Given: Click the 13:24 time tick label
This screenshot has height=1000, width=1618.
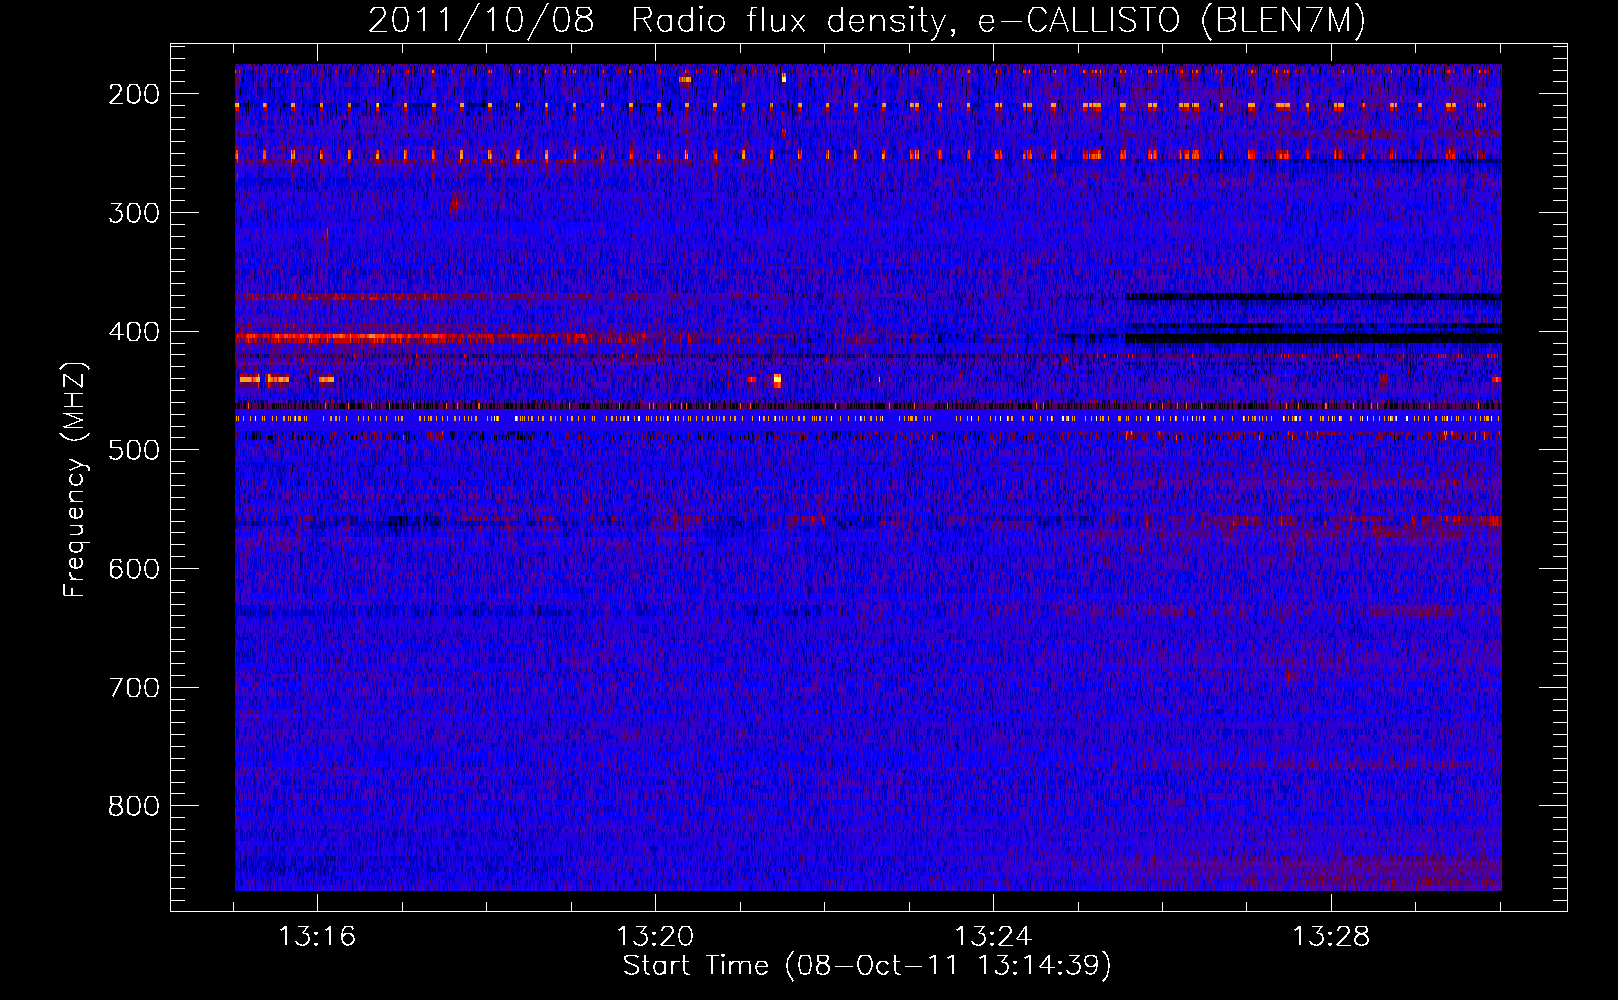Looking at the screenshot, I should [993, 937].
